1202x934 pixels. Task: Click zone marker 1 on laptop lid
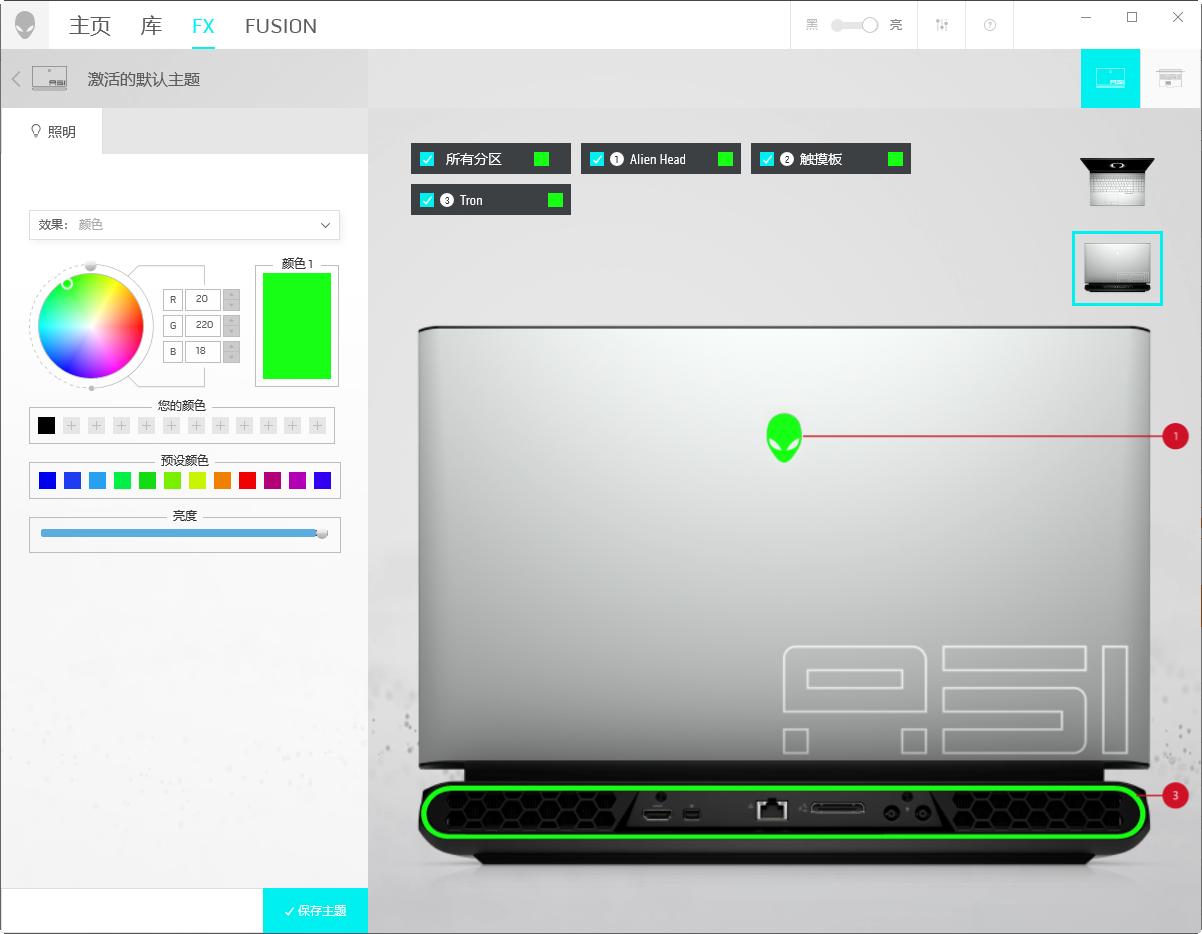coord(1175,436)
